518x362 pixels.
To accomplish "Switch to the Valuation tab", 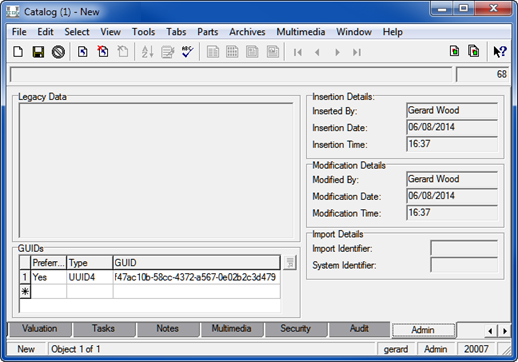I will point(40,329).
